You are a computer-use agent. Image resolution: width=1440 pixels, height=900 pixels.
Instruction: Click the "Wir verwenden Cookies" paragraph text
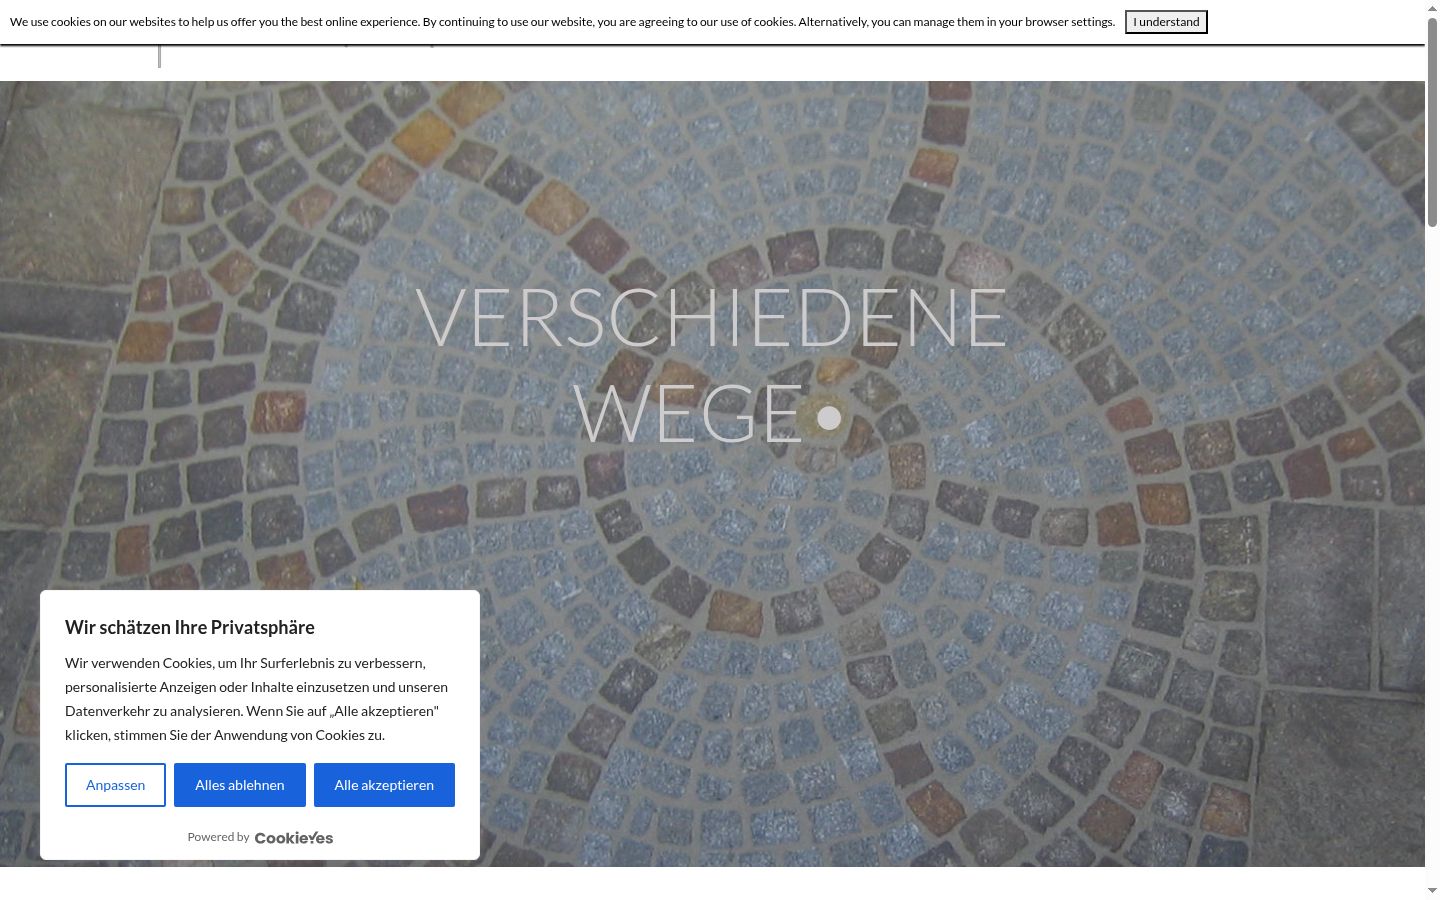click(257, 699)
